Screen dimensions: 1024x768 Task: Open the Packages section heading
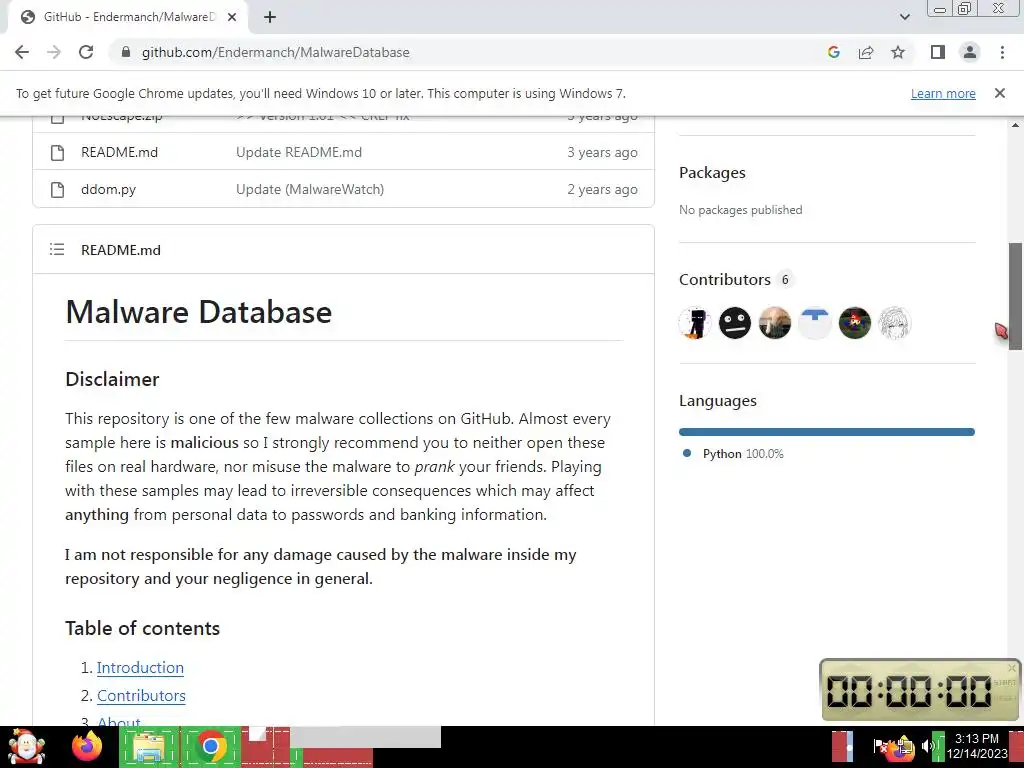(x=712, y=172)
